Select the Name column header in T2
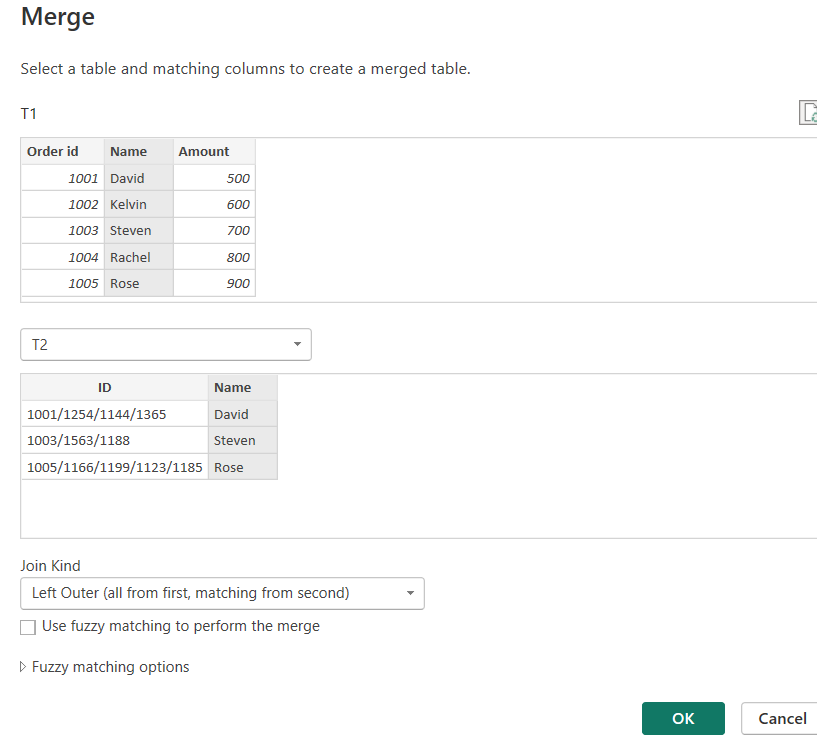This screenshot has height=750, width=817. click(243, 388)
